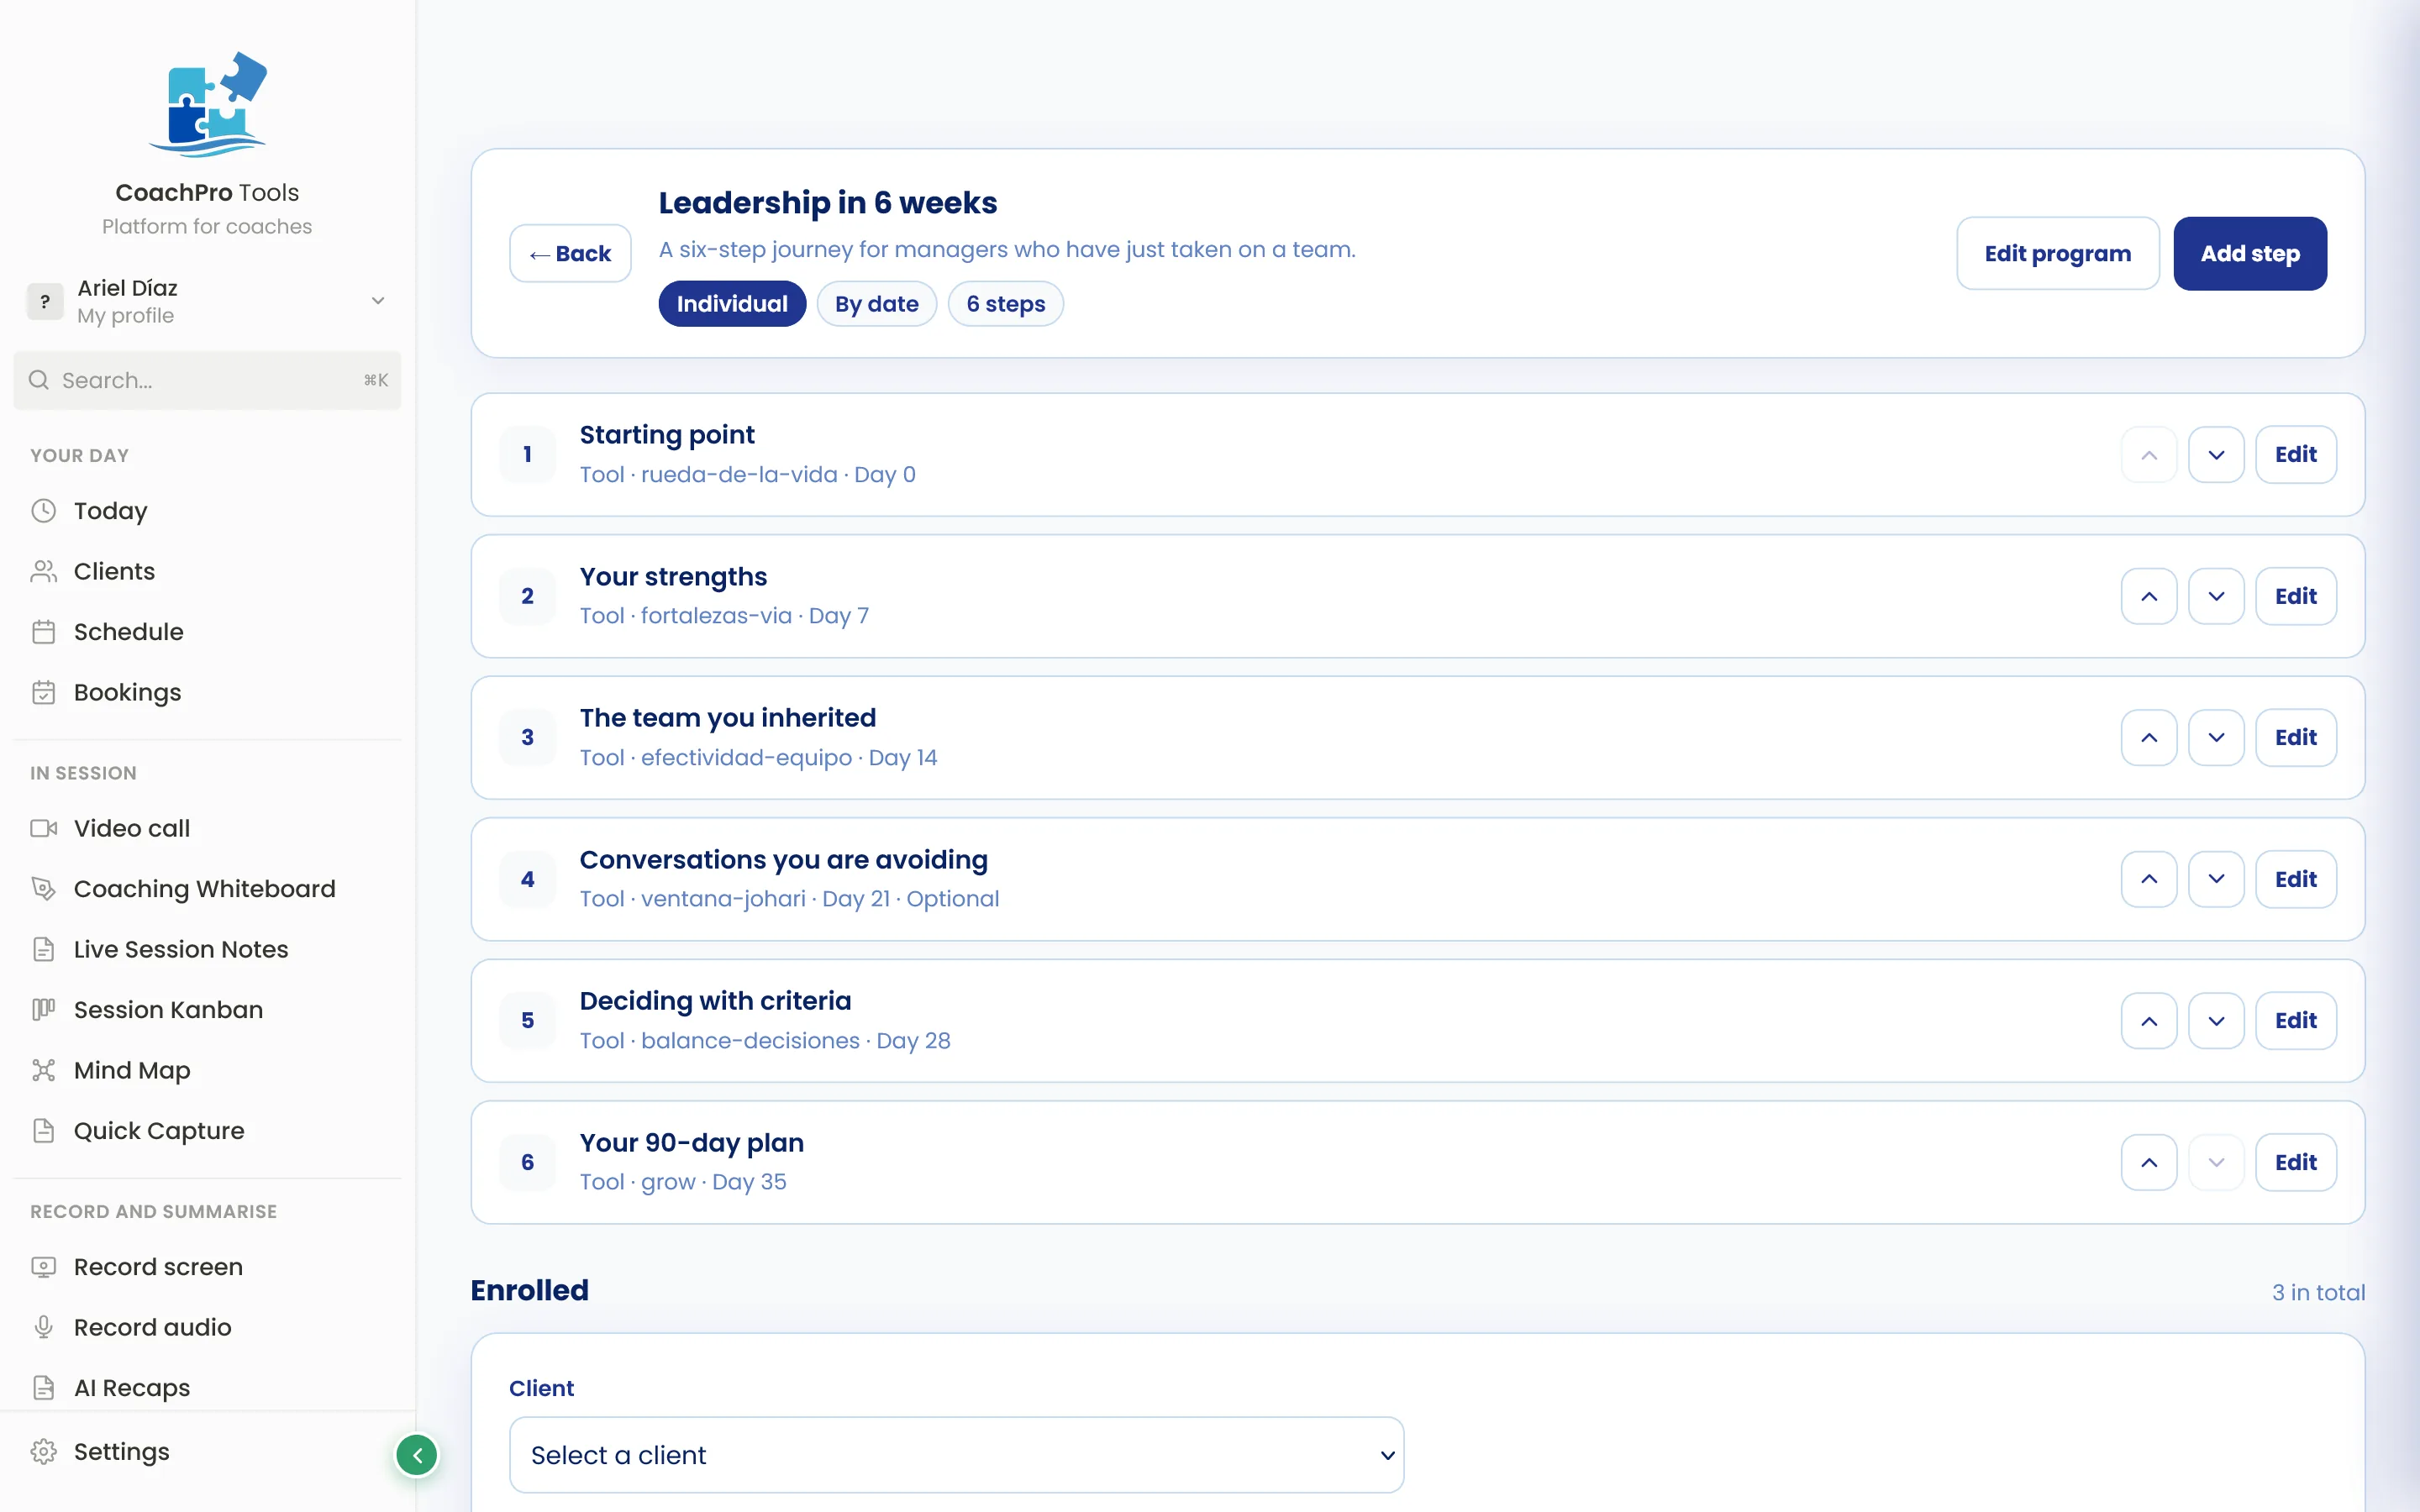
Task: Open Live Session Notes
Action: (180, 949)
